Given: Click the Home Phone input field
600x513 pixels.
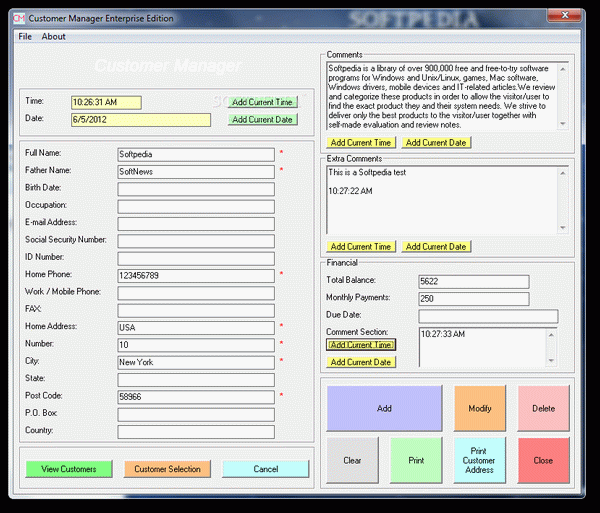Looking at the screenshot, I should click(x=196, y=276).
